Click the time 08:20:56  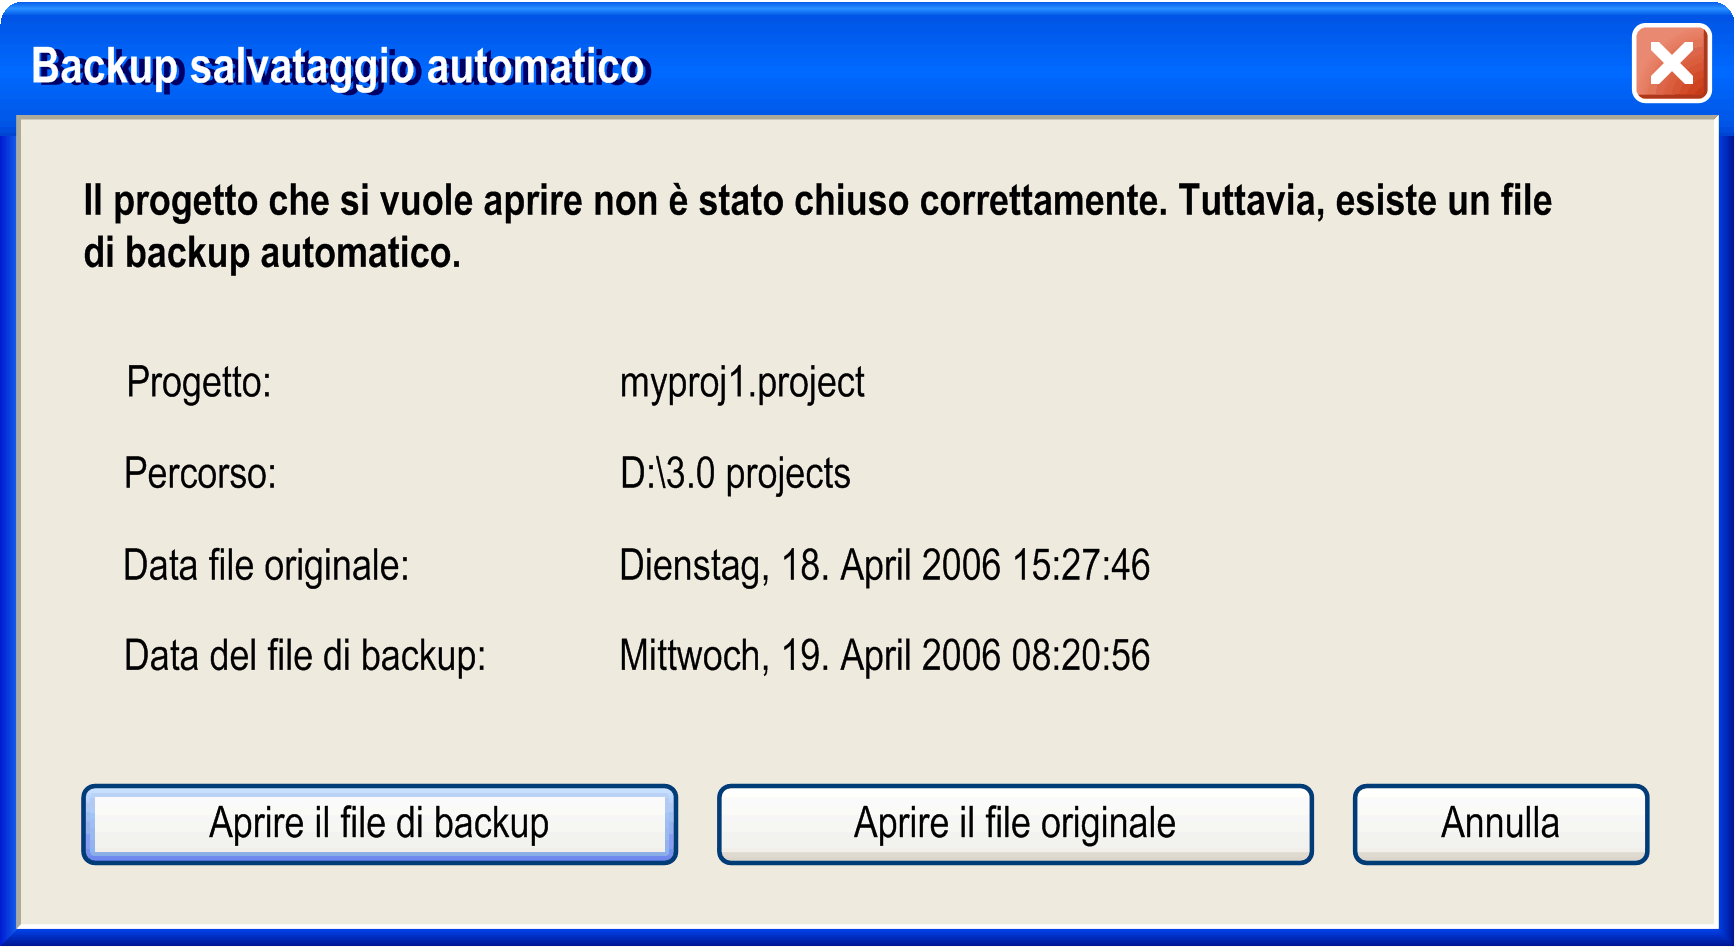[1081, 656]
